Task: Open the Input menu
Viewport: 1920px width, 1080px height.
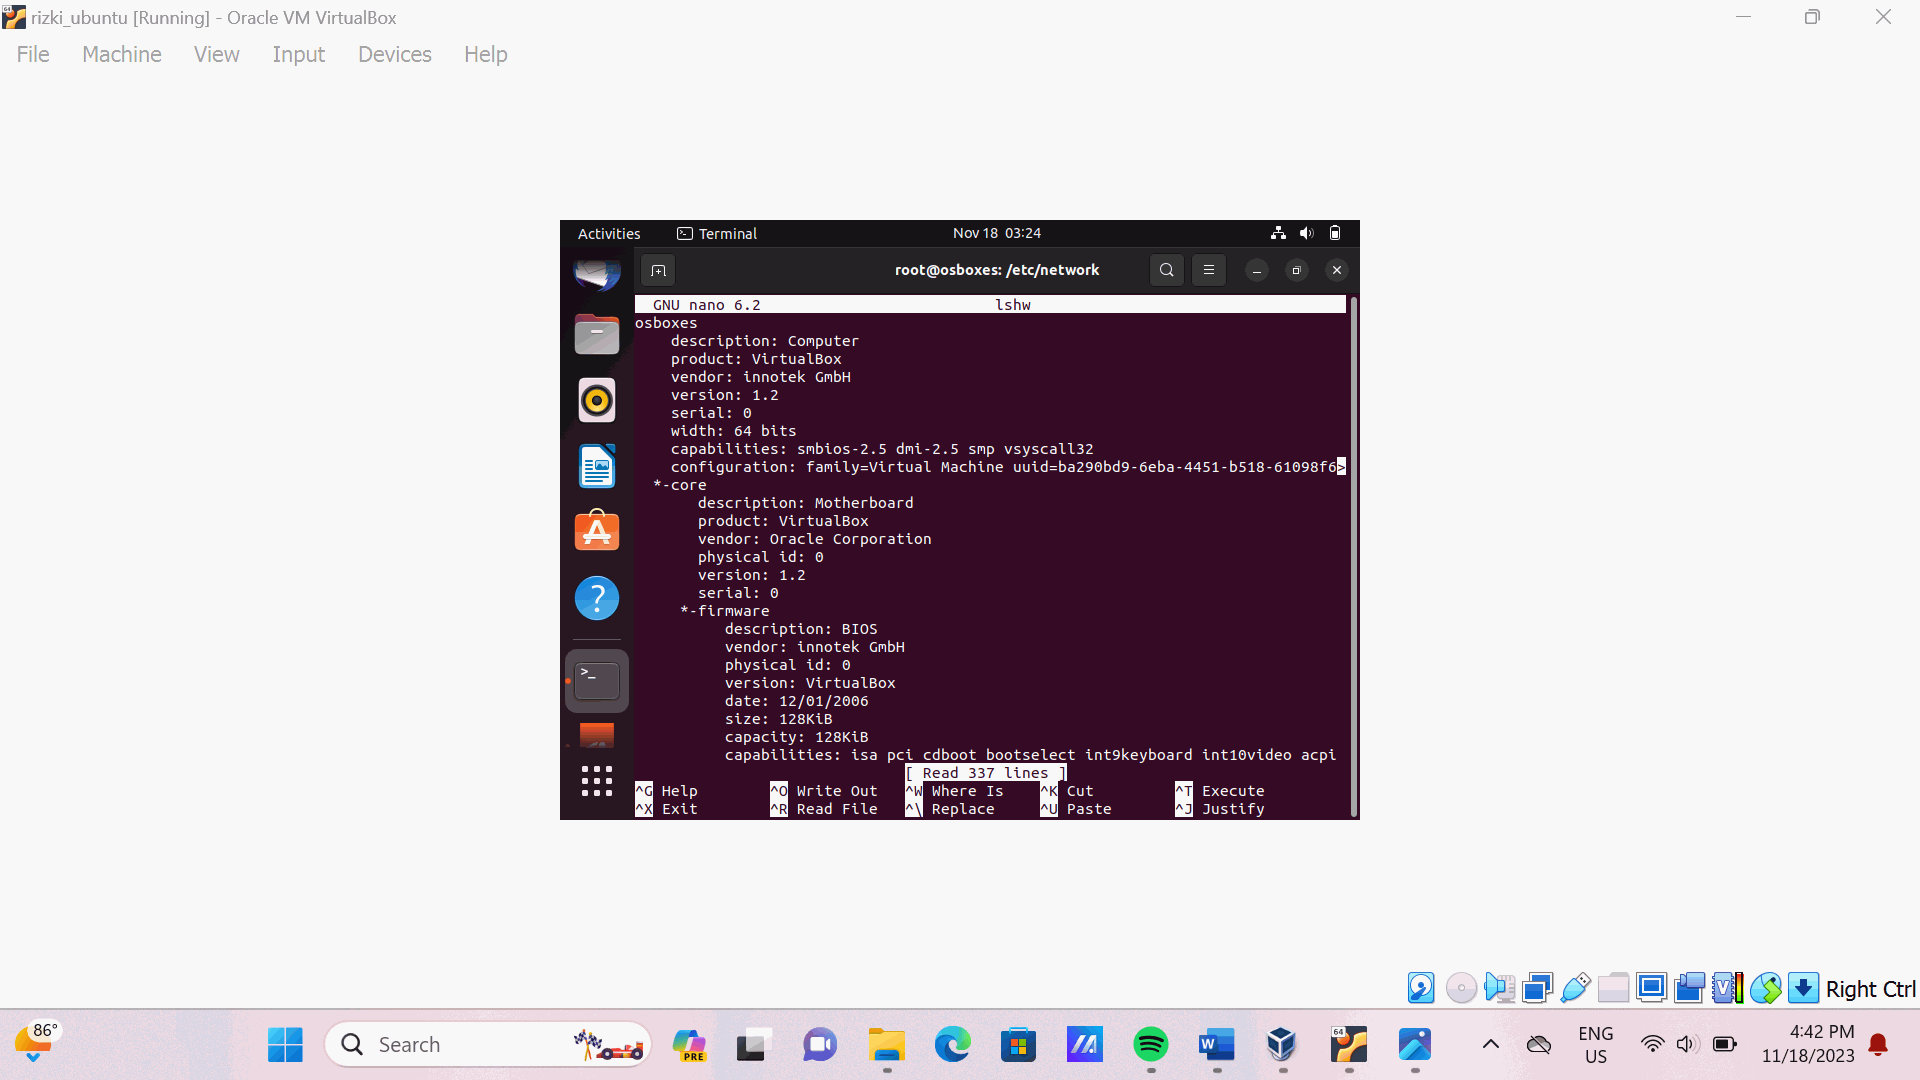Action: (298, 54)
